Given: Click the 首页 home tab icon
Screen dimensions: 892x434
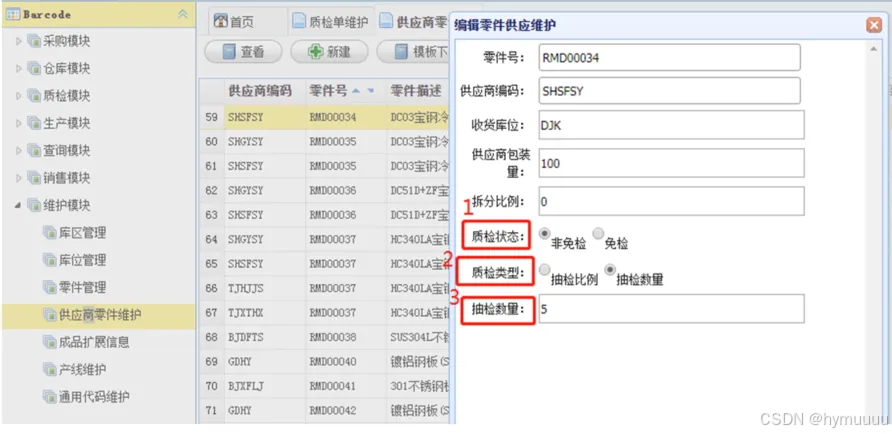Looking at the screenshot, I should tap(219, 22).
